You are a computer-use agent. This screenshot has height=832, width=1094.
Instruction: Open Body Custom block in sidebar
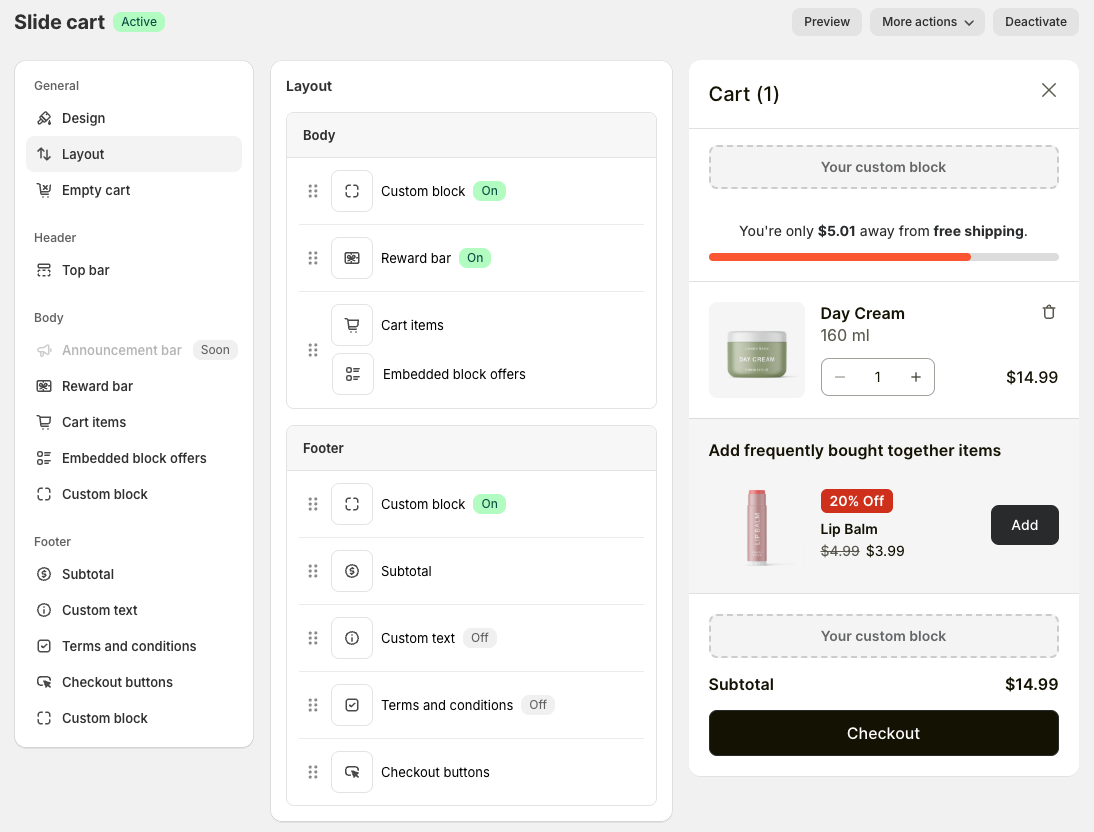point(134,494)
